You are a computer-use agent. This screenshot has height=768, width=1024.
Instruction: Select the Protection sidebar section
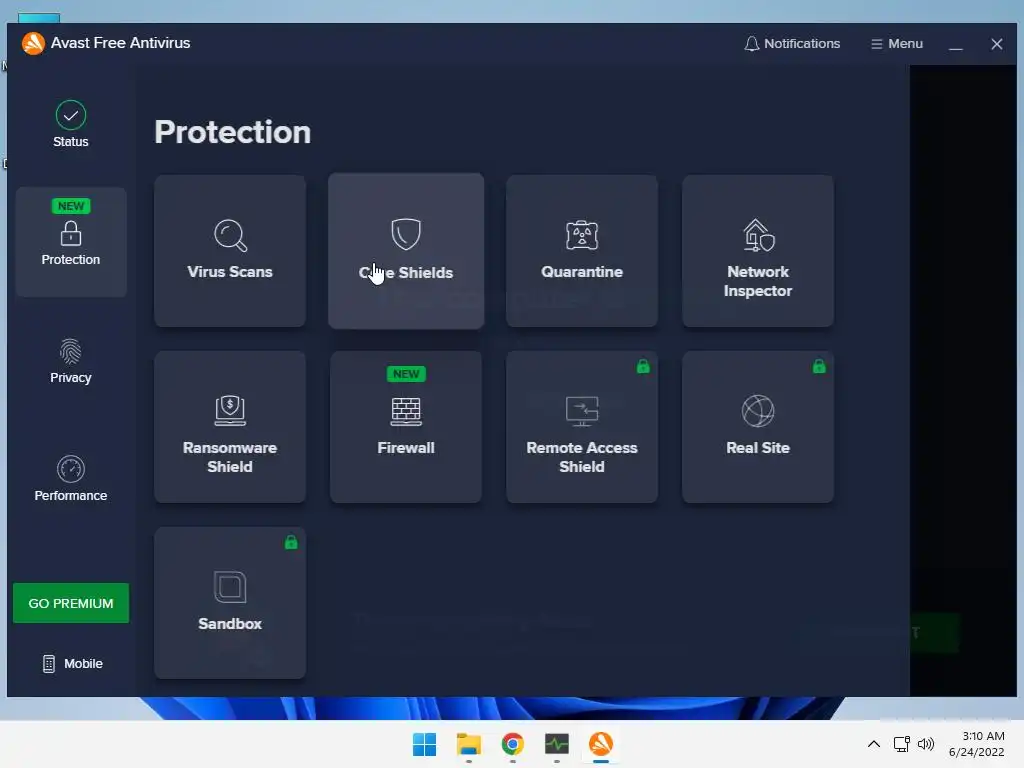71,242
